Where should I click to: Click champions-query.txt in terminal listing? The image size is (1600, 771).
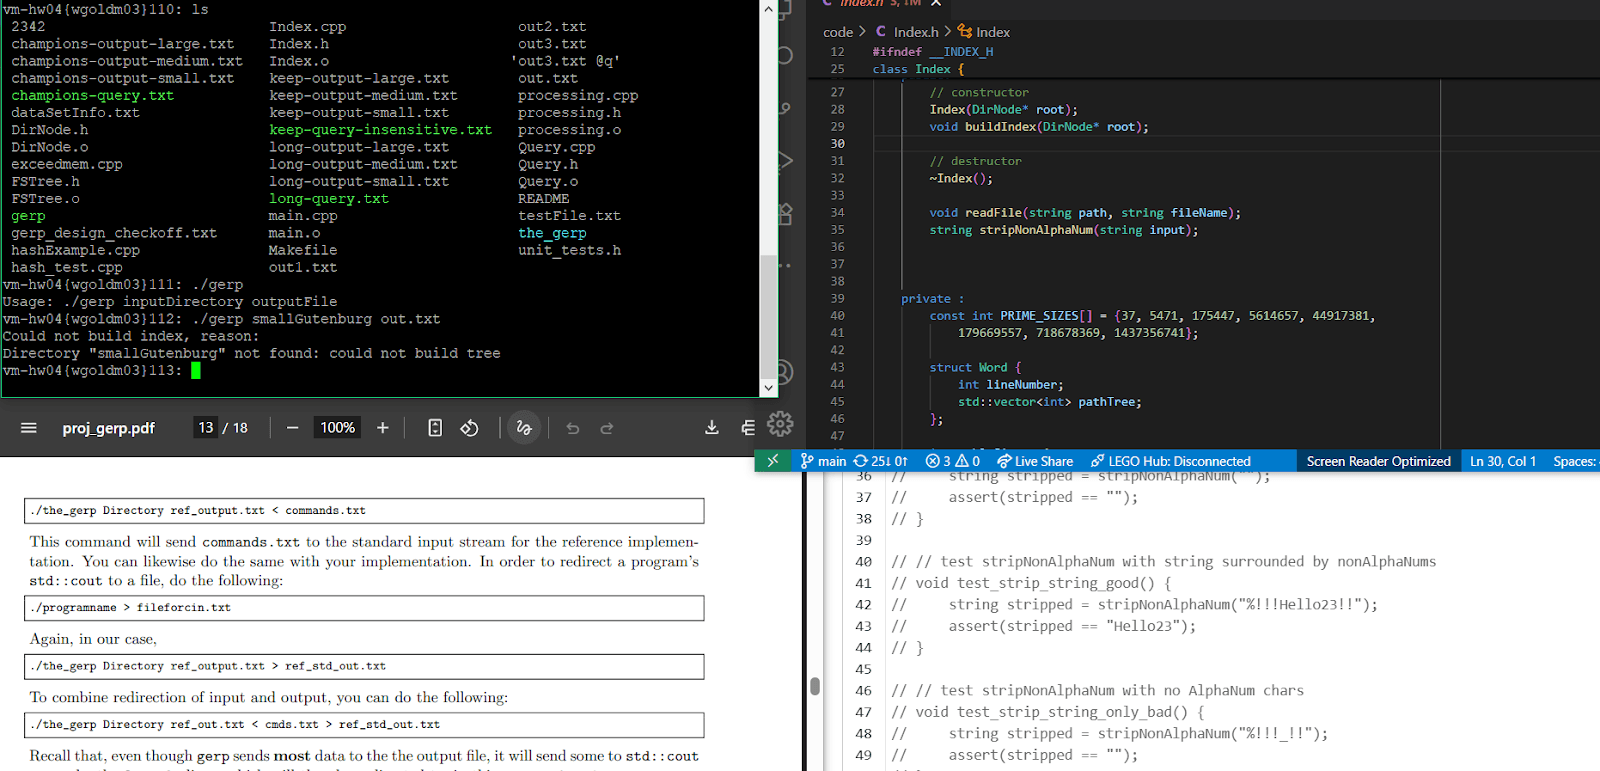pos(93,96)
